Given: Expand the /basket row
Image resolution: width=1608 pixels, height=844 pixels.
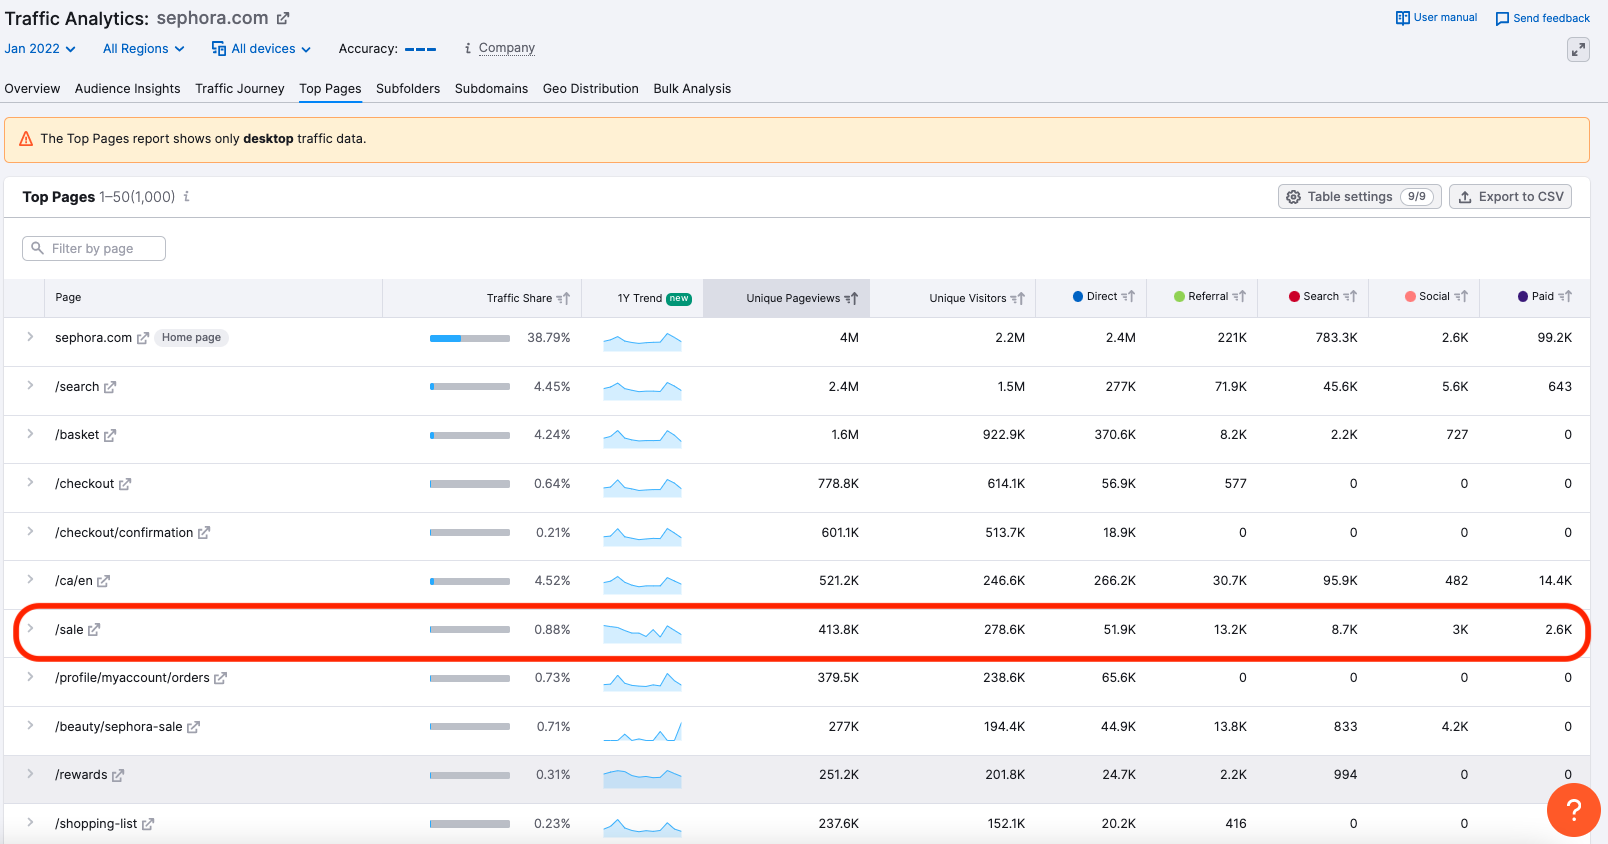Looking at the screenshot, I should pos(30,434).
